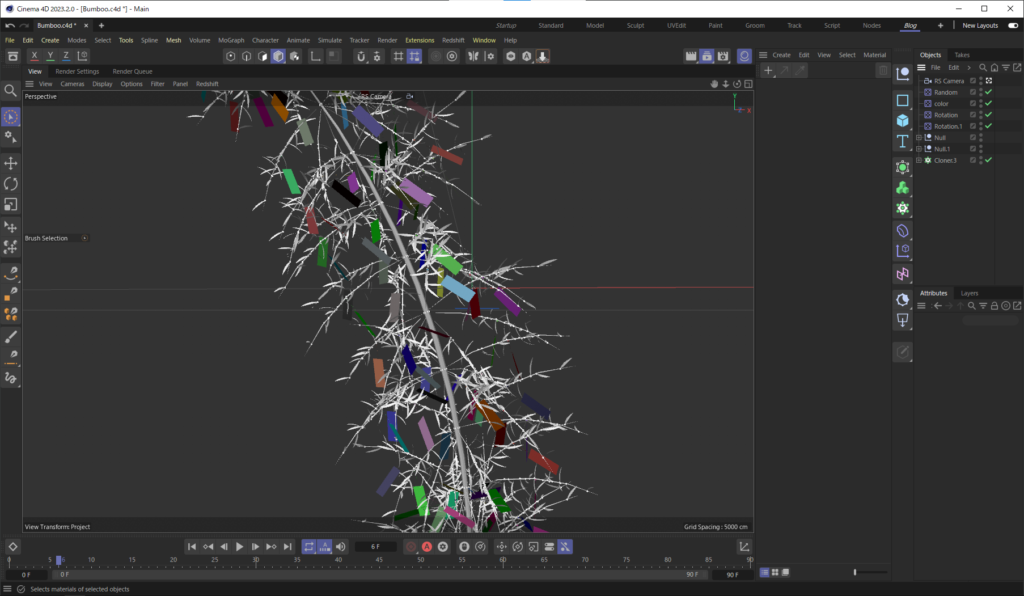Click the Render View button in the toolbar

click(x=691, y=56)
